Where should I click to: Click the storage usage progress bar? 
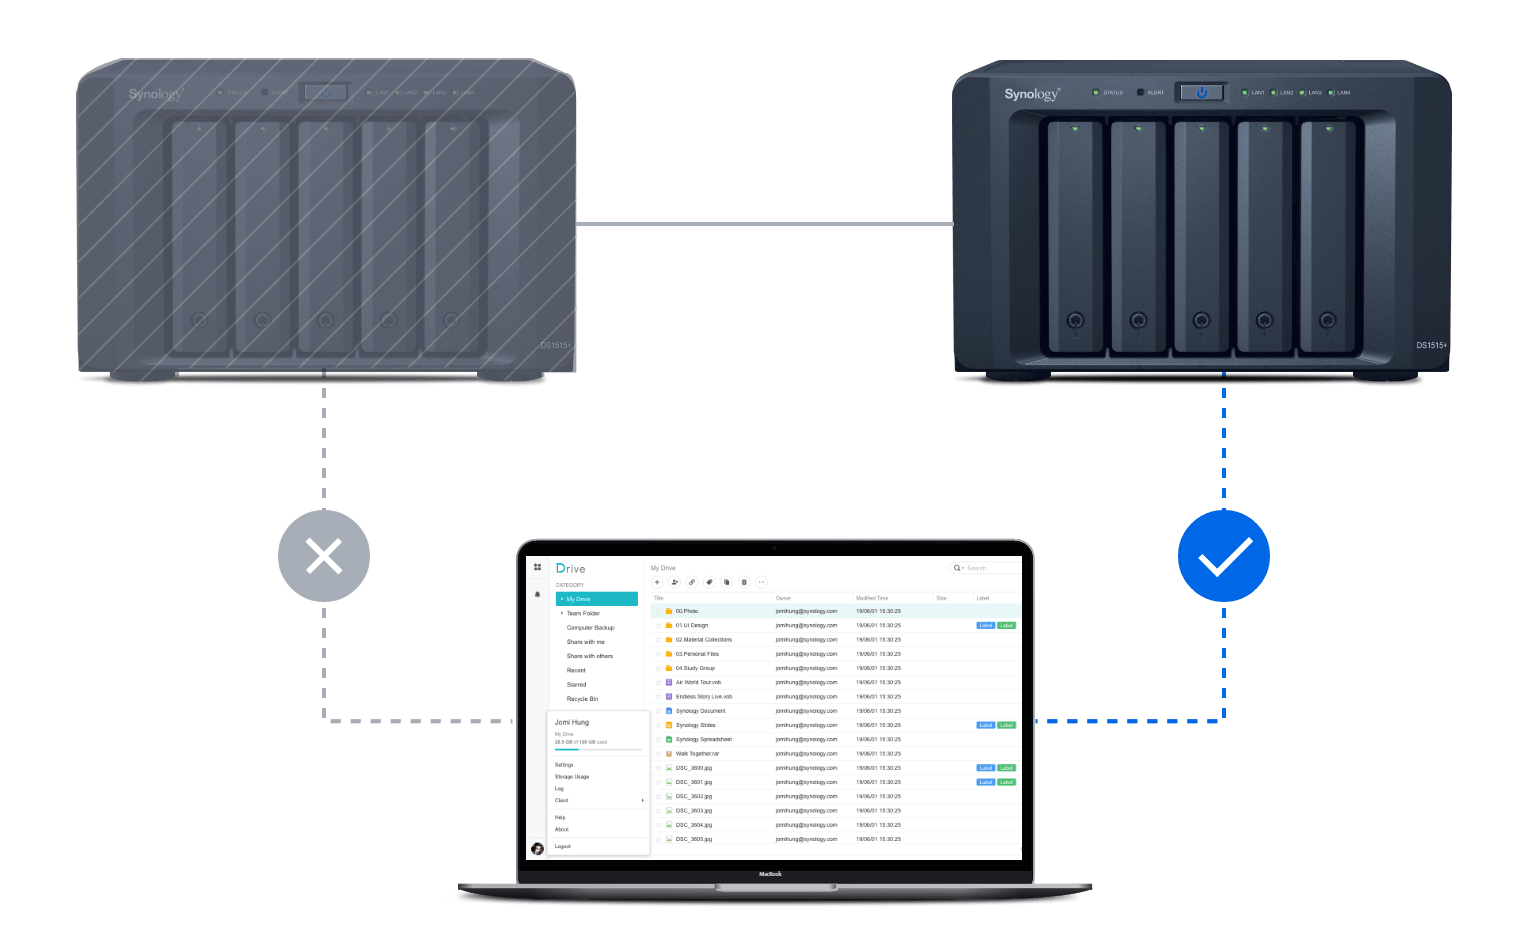598,749
